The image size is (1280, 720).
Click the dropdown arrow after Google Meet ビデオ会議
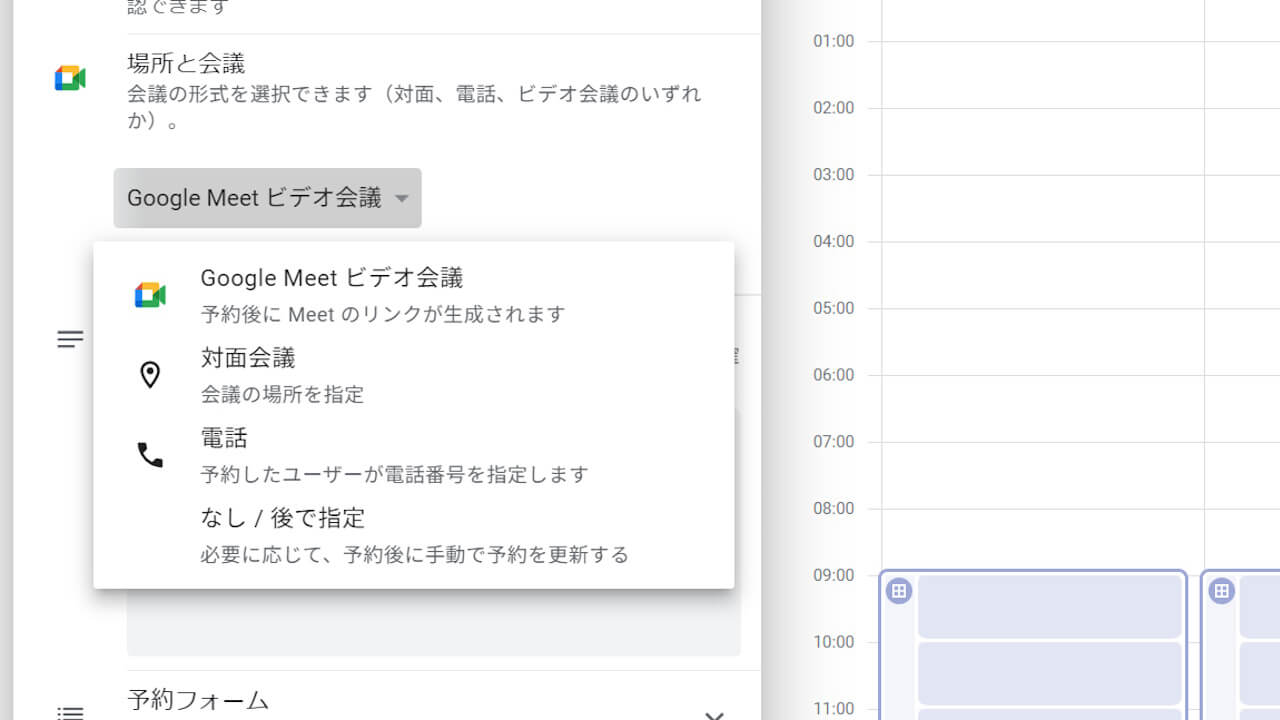pos(401,198)
